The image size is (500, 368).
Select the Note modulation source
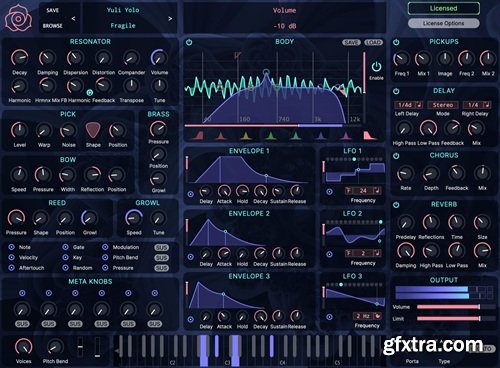pos(11,247)
